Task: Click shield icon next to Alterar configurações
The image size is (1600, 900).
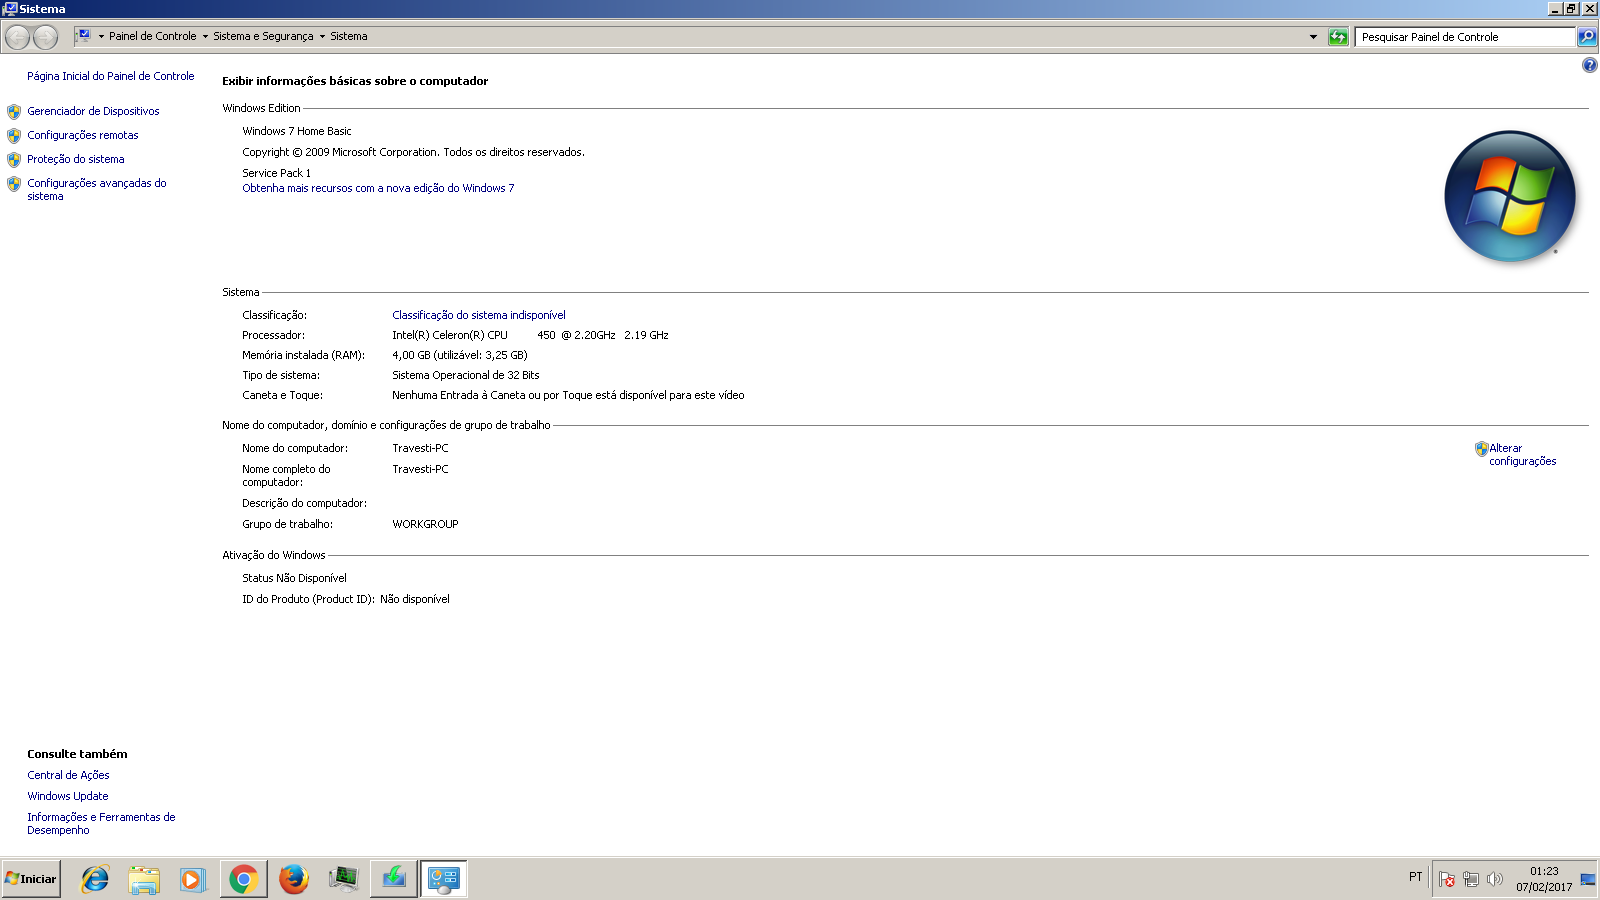Action: pyautogui.click(x=1481, y=449)
